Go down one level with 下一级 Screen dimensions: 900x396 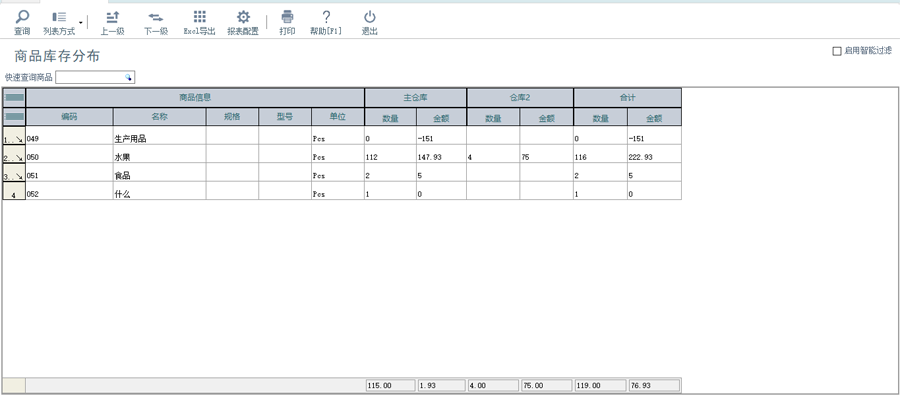156,17
